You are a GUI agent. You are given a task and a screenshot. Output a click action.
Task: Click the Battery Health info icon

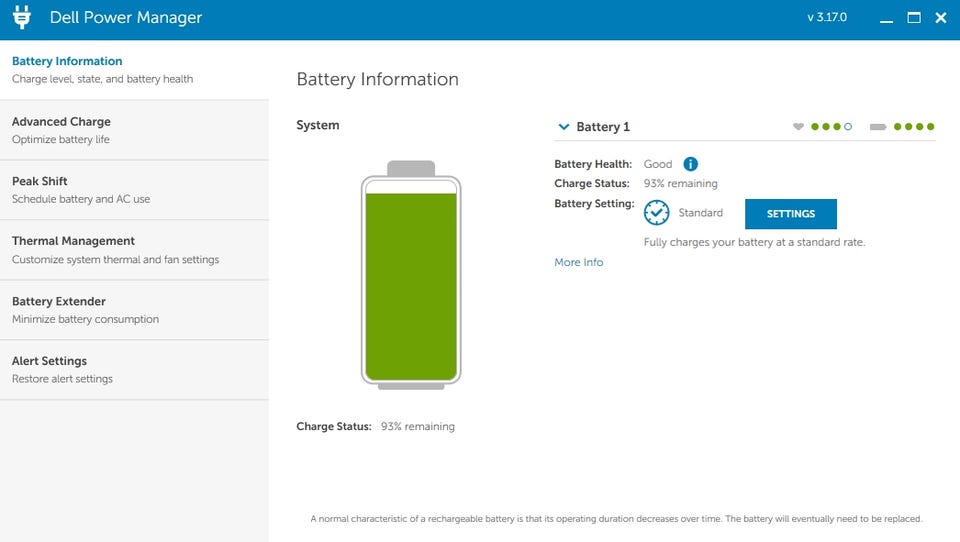[x=690, y=164]
